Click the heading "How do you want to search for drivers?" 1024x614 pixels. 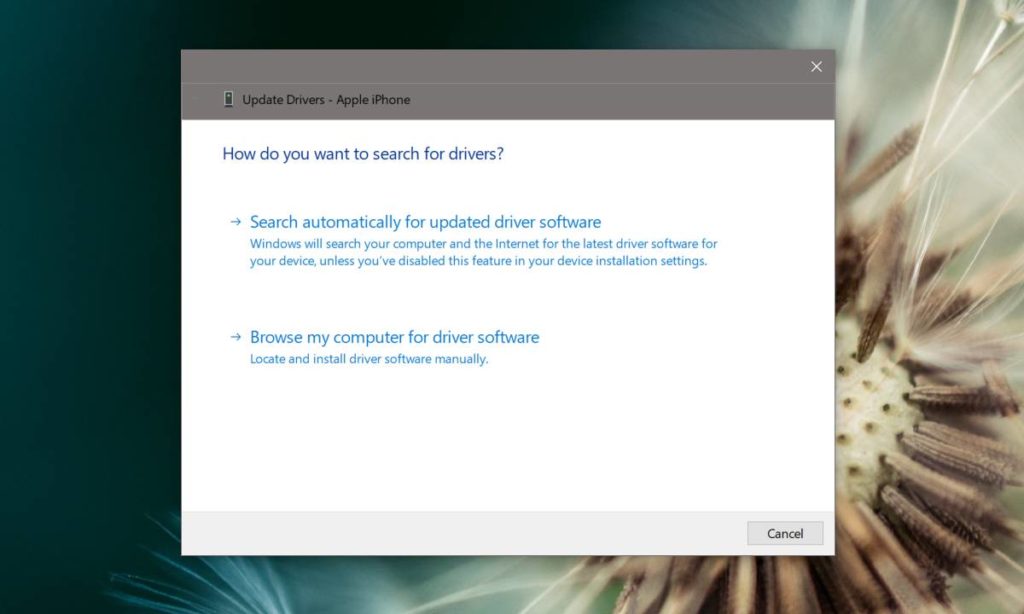[362, 153]
